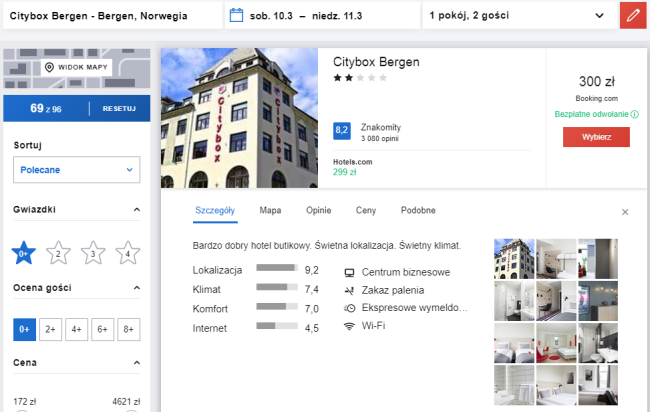The height and width of the screenshot is (412, 650).
Task: Select the 2+ guest rating filter
Action: pyautogui.click(x=51, y=330)
